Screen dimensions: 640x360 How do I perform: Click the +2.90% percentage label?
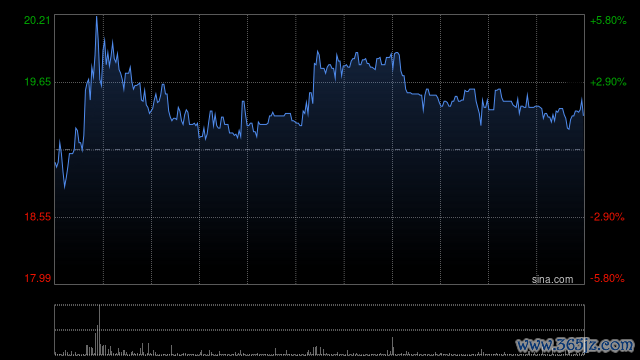click(608, 82)
